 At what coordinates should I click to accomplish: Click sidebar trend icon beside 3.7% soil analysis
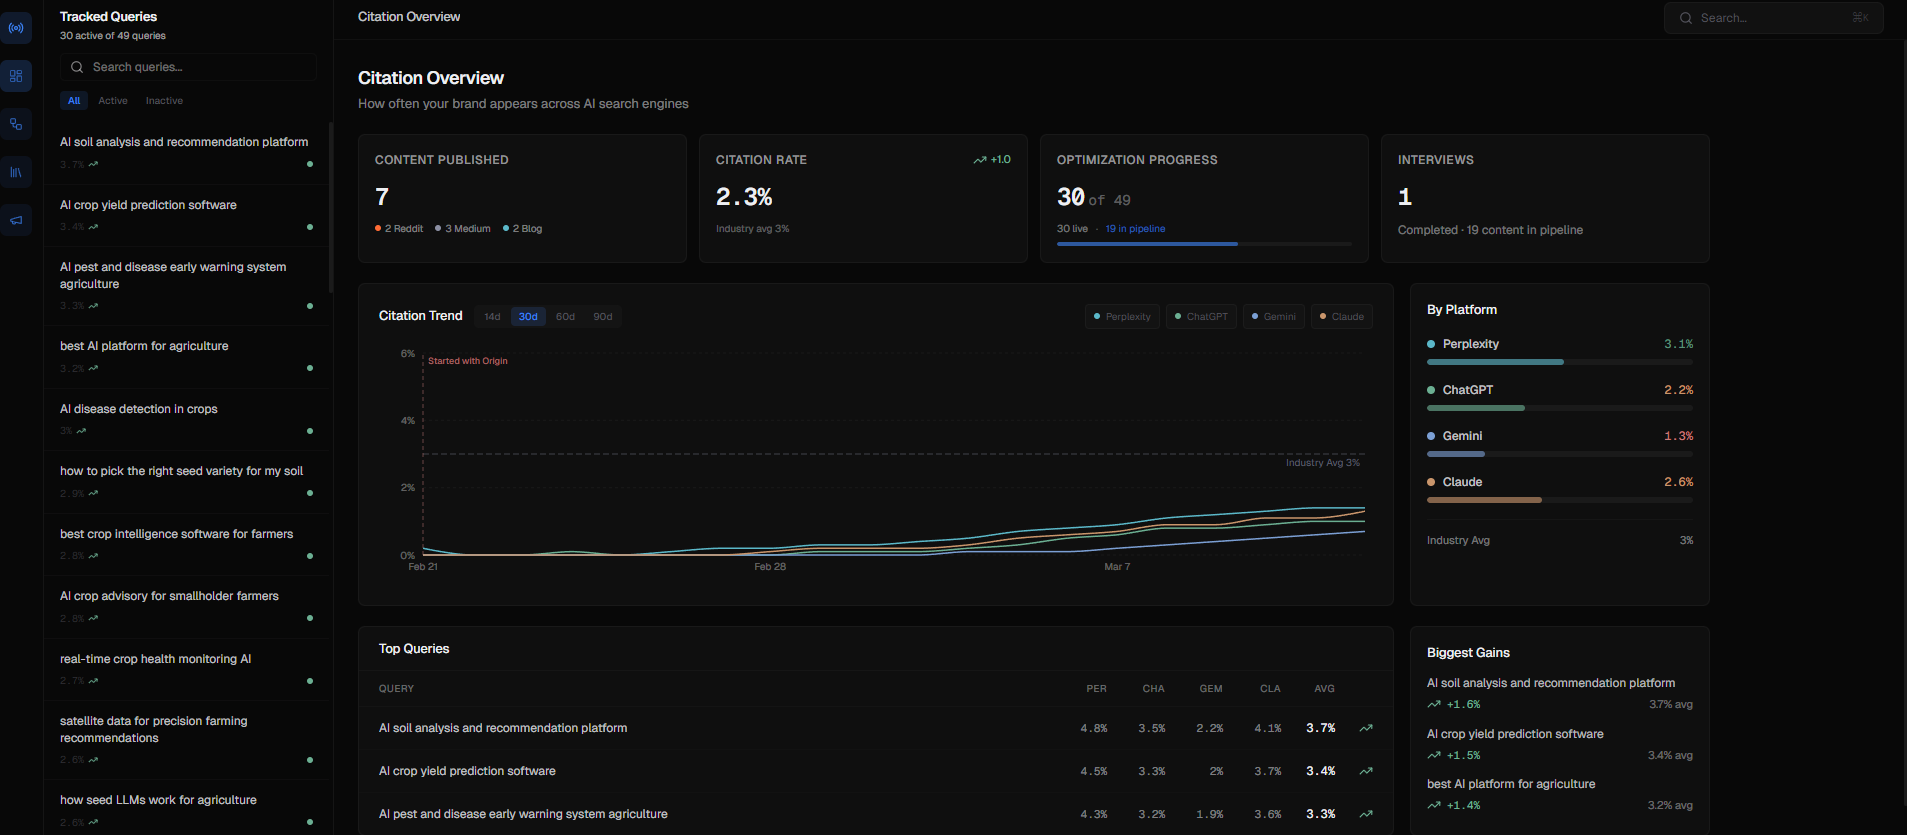(x=93, y=164)
